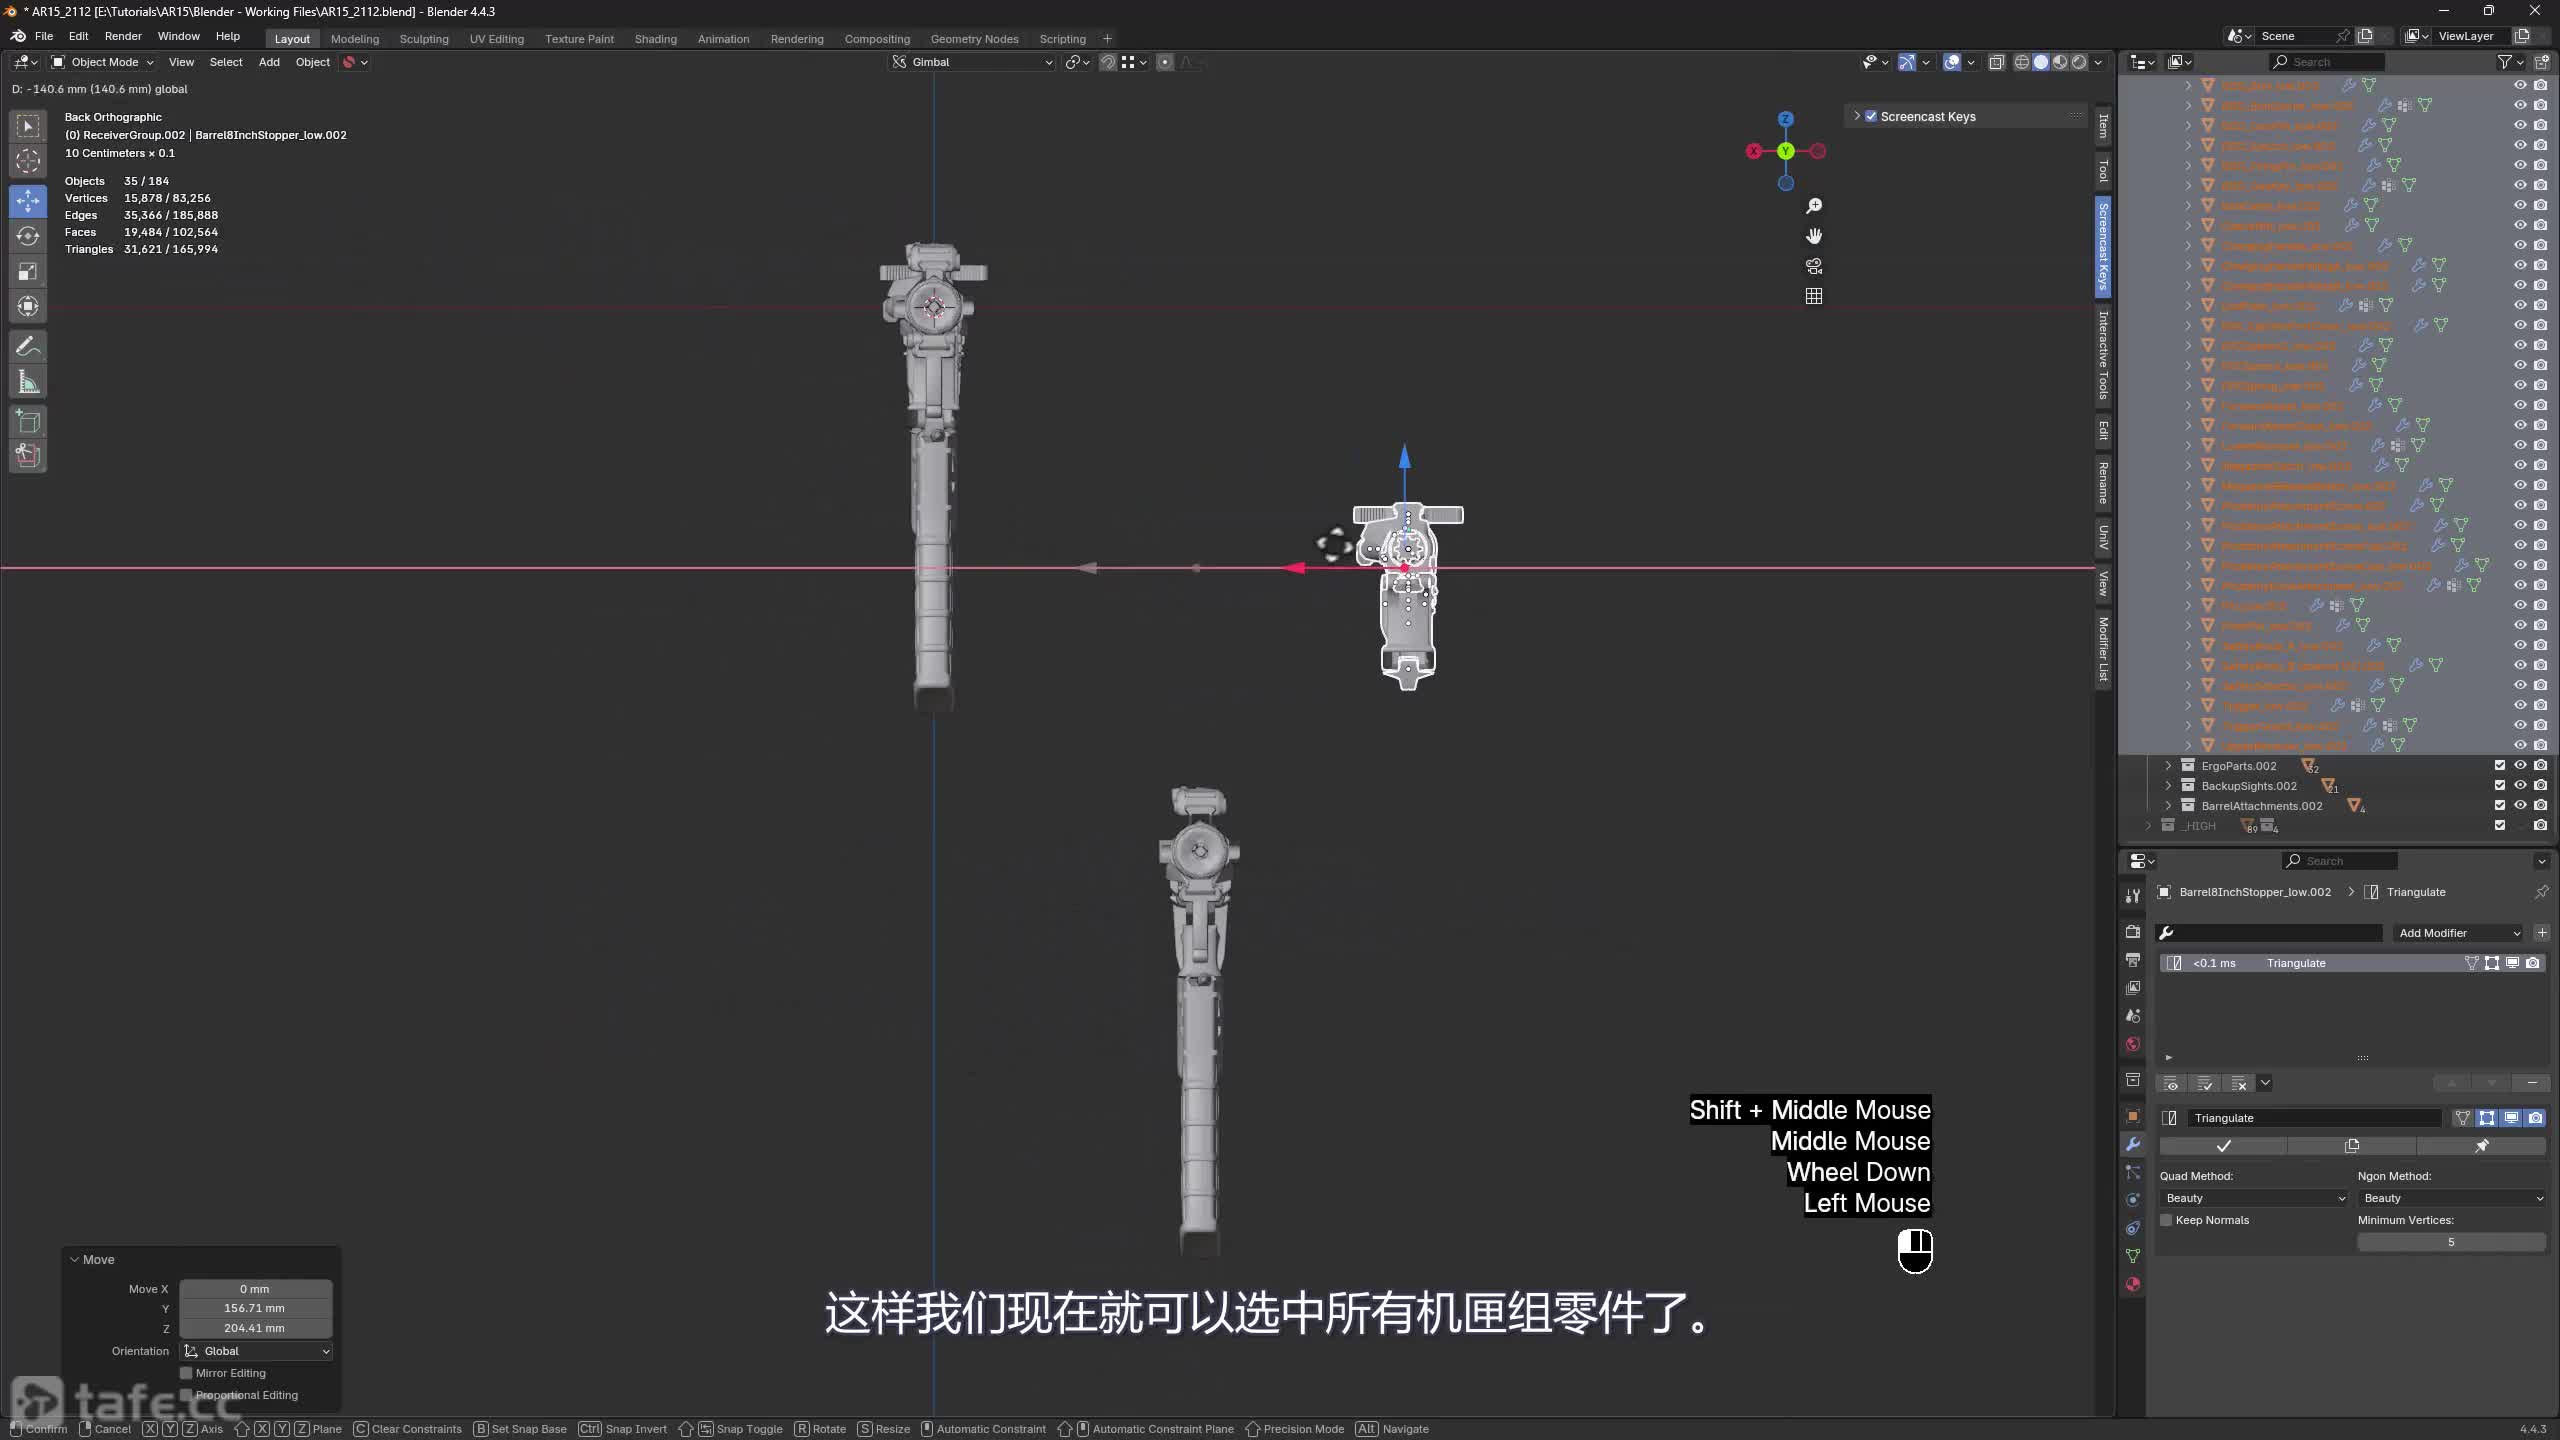Screen dimensions: 2560x1440
Task: Open the Gimbal transform orientation dropdown
Action: pos(973,62)
